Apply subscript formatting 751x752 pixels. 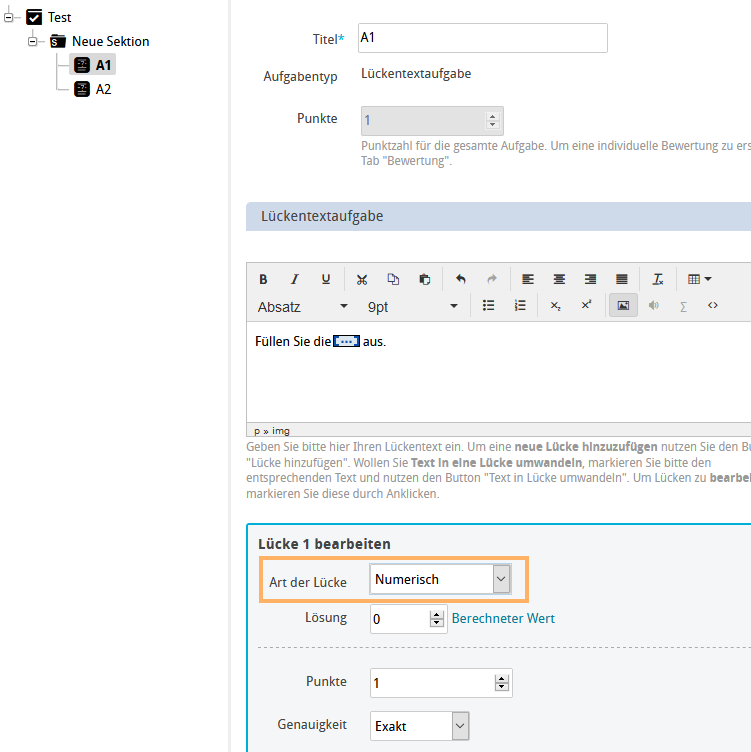click(556, 306)
